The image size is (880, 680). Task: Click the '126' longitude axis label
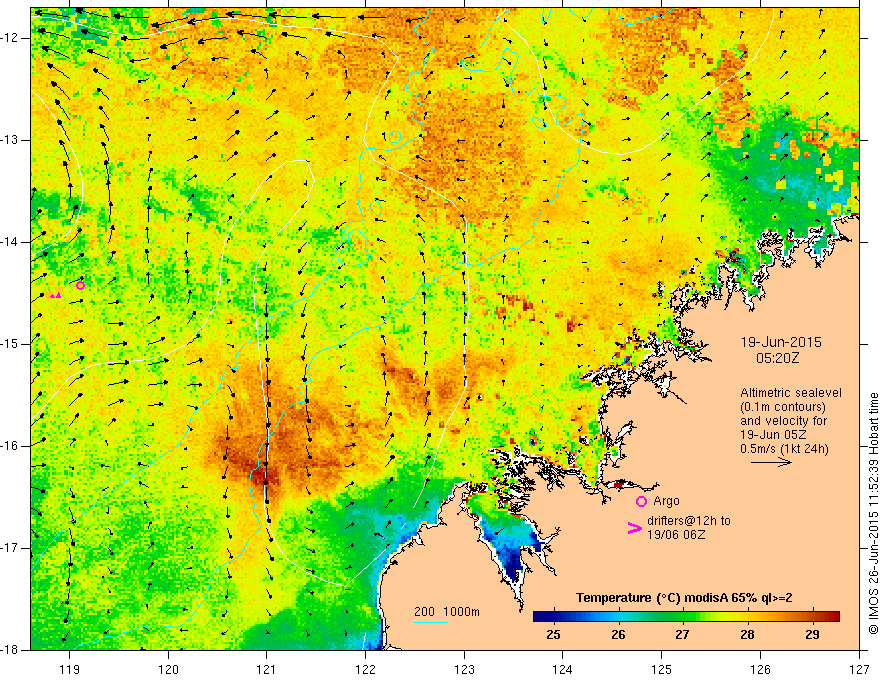(760, 669)
